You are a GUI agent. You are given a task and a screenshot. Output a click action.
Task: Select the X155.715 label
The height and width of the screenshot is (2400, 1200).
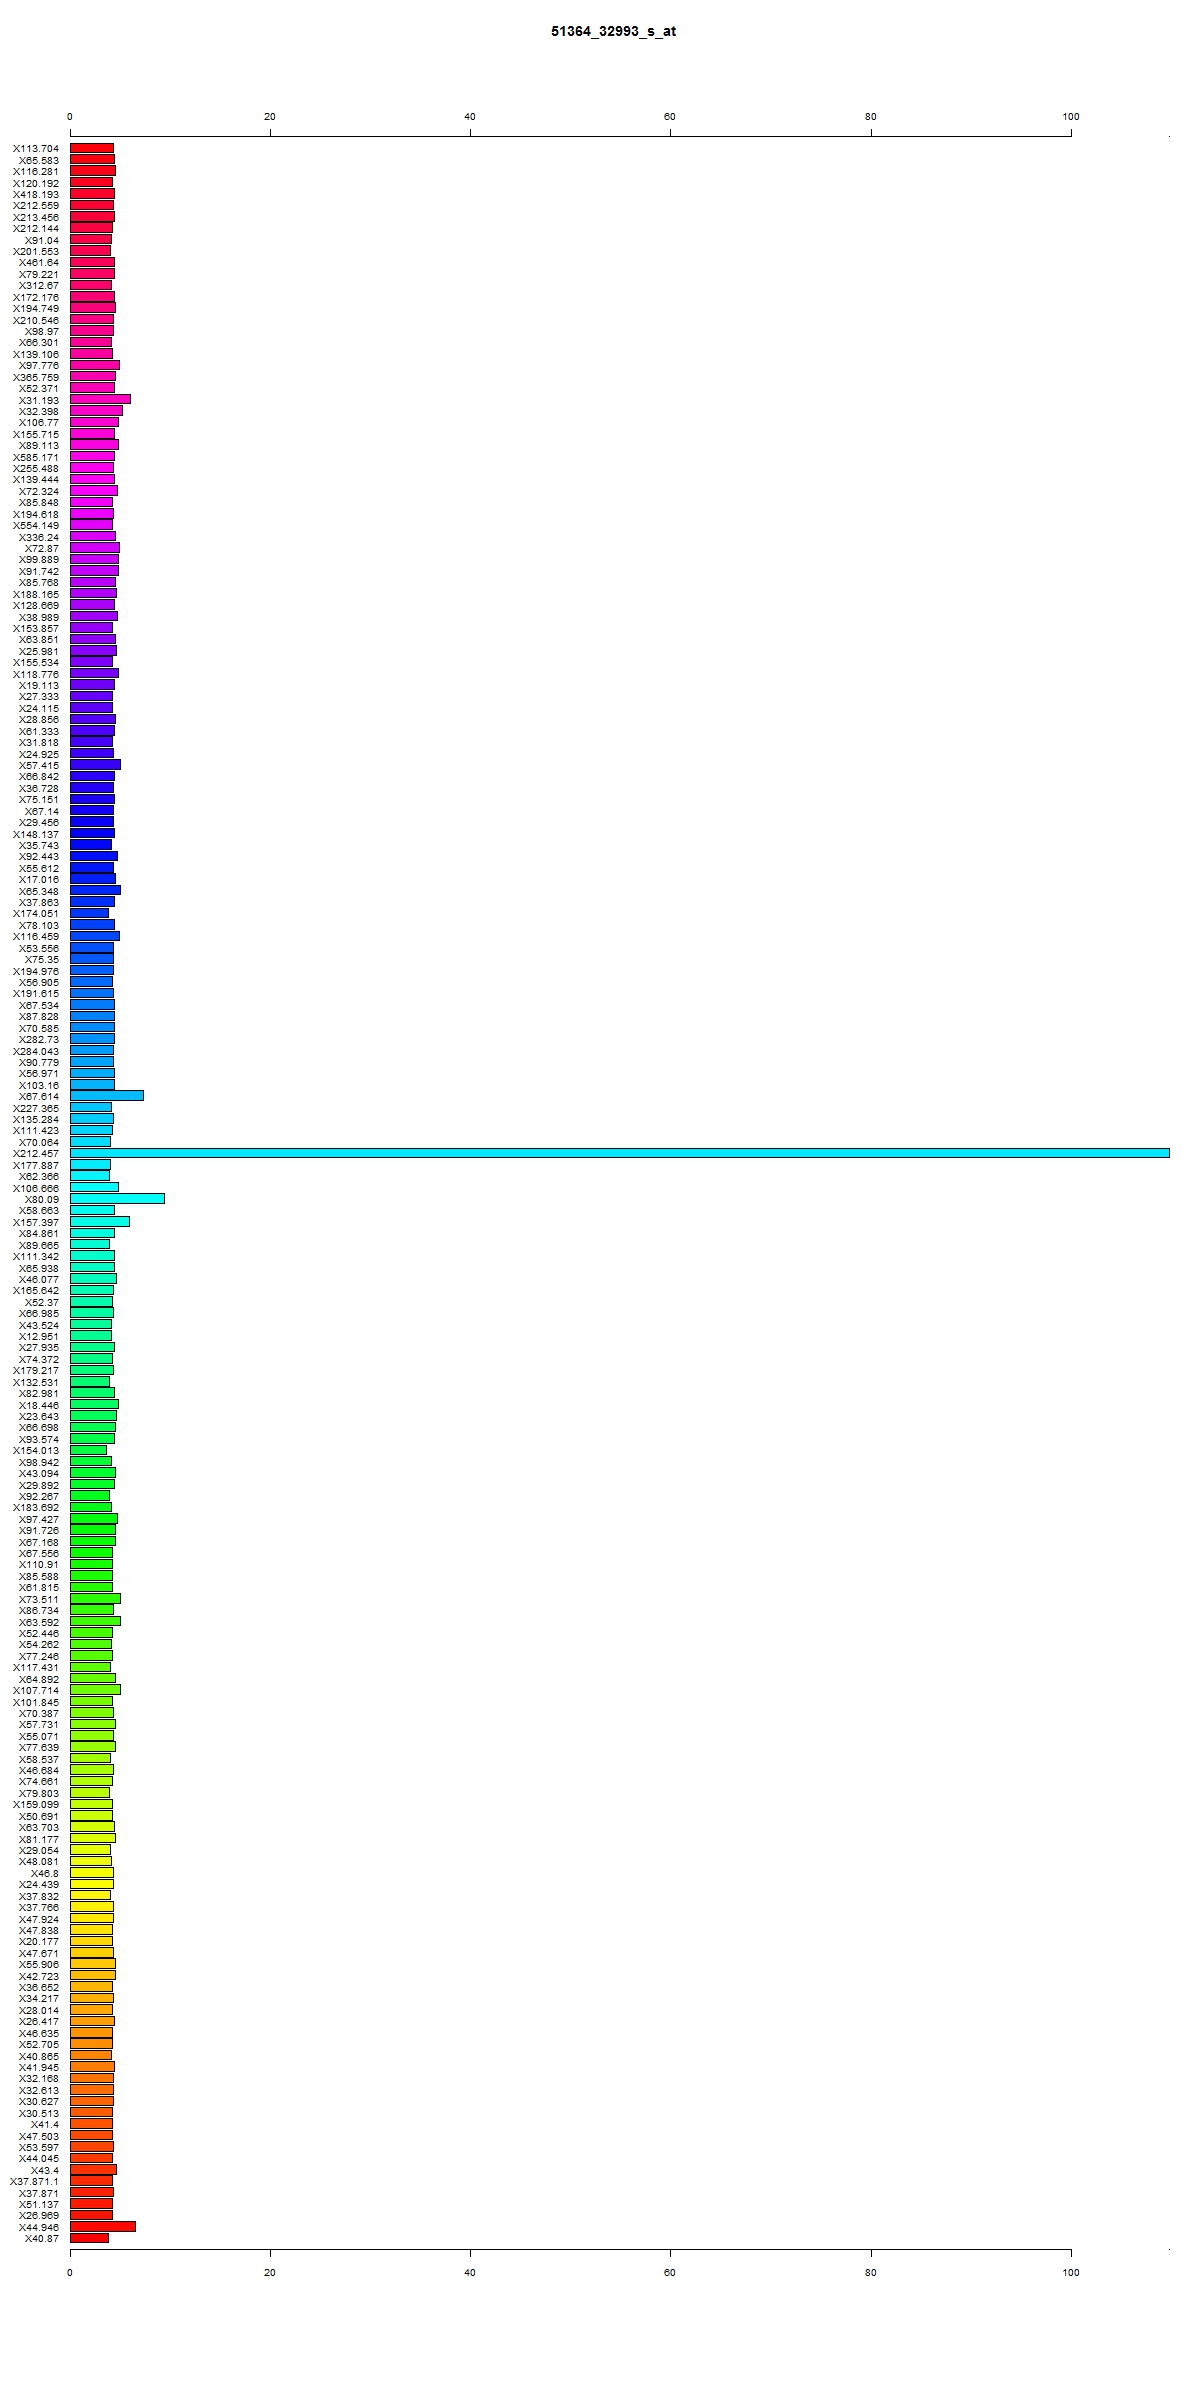36,434
